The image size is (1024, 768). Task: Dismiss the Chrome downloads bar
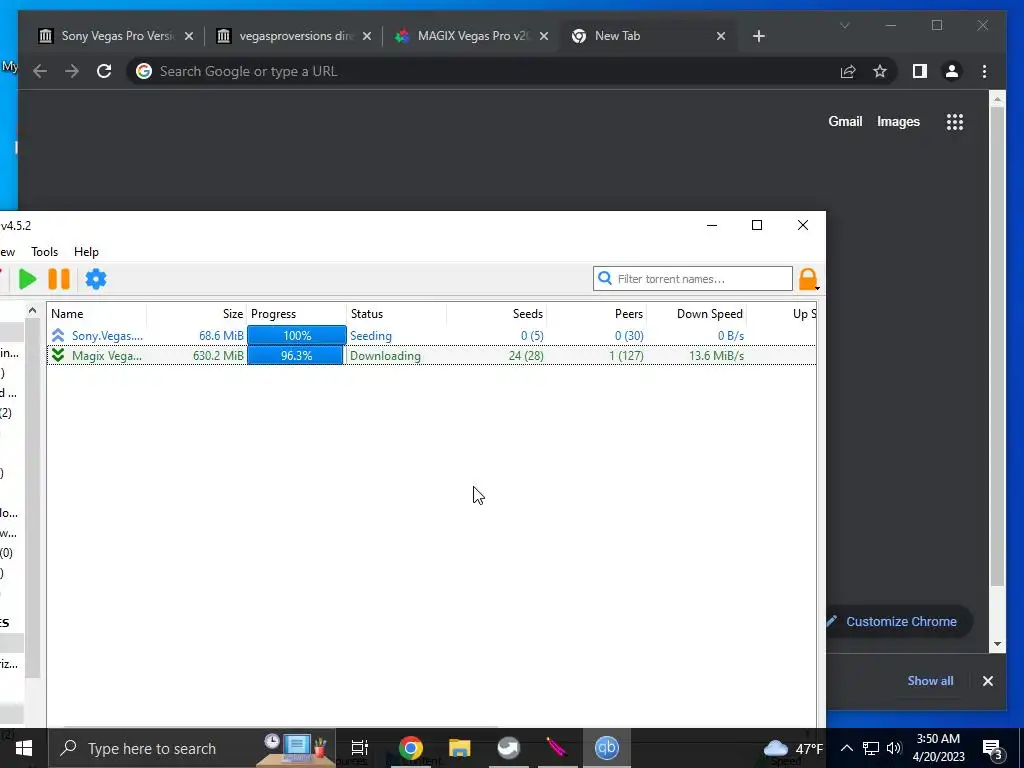tap(987, 681)
